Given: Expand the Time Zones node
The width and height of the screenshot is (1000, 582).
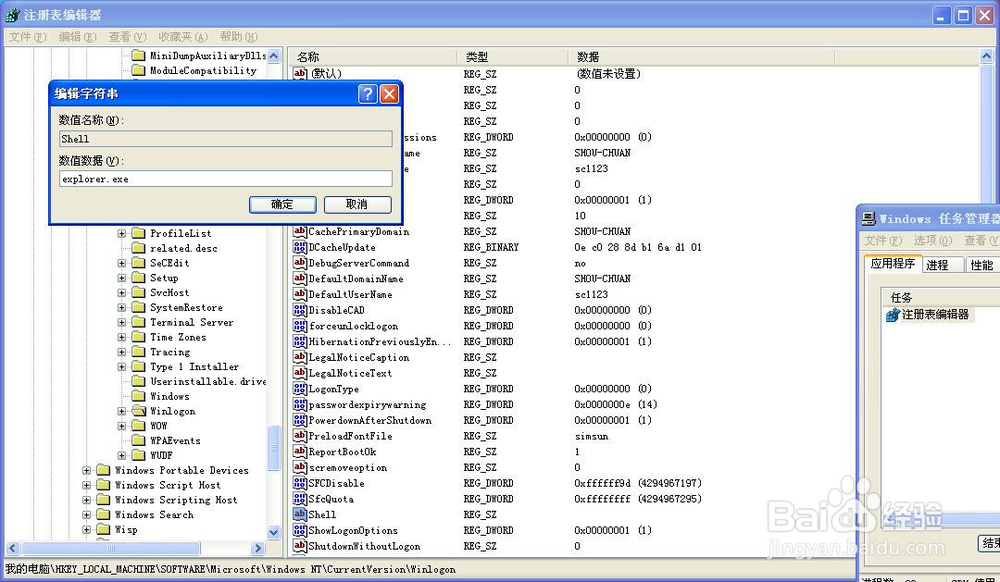Looking at the screenshot, I should tap(122, 337).
